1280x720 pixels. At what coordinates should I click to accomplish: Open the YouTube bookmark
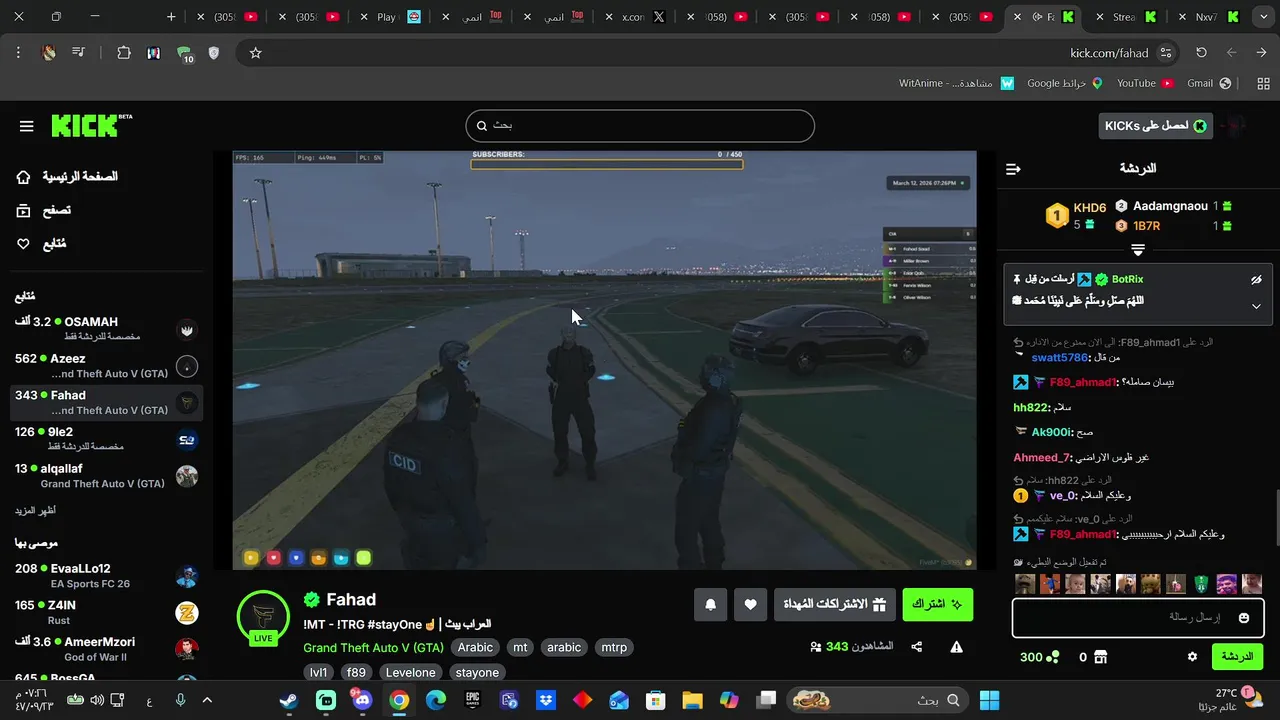pyautogui.click(x=1144, y=83)
